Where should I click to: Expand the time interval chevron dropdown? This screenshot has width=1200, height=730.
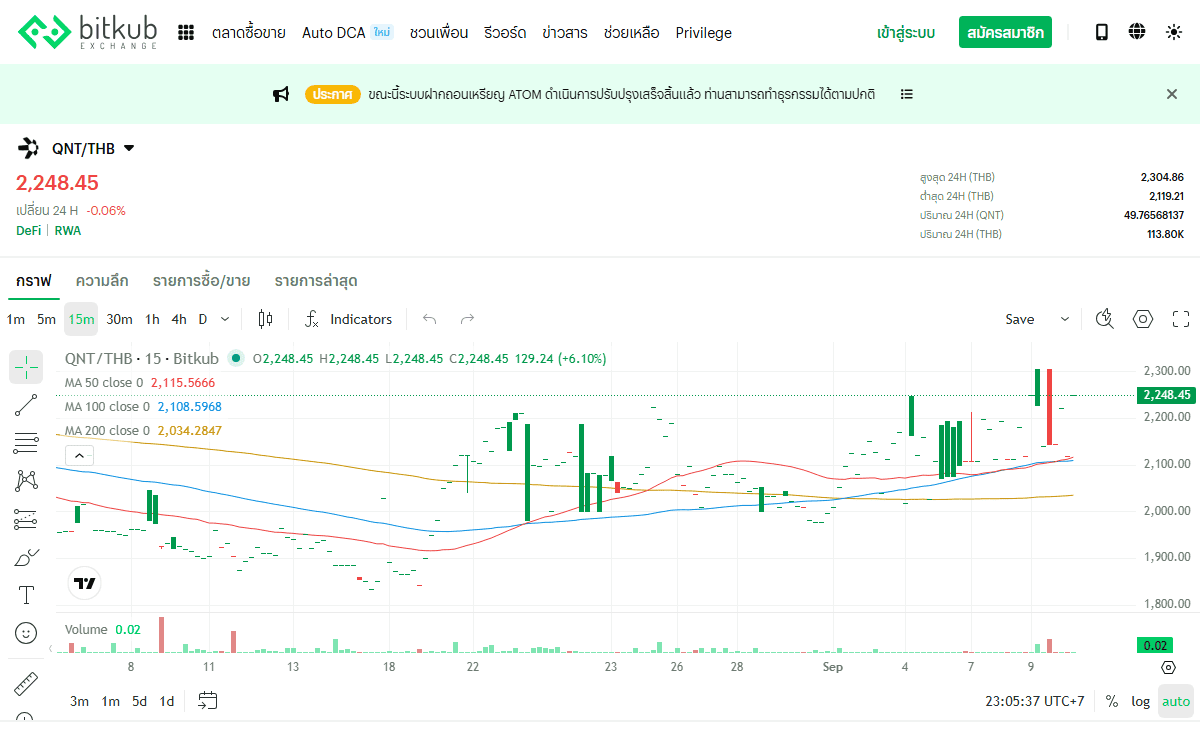click(x=225, y=319)
